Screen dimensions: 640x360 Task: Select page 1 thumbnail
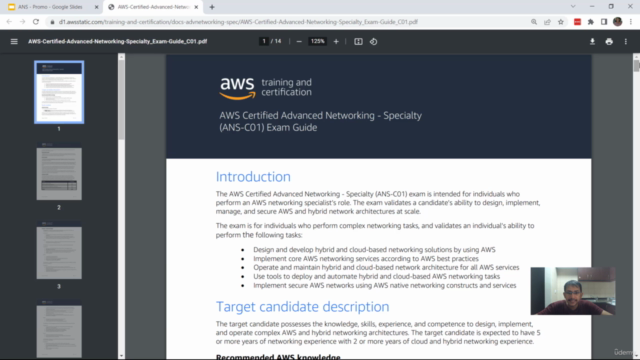coord(59,92)
